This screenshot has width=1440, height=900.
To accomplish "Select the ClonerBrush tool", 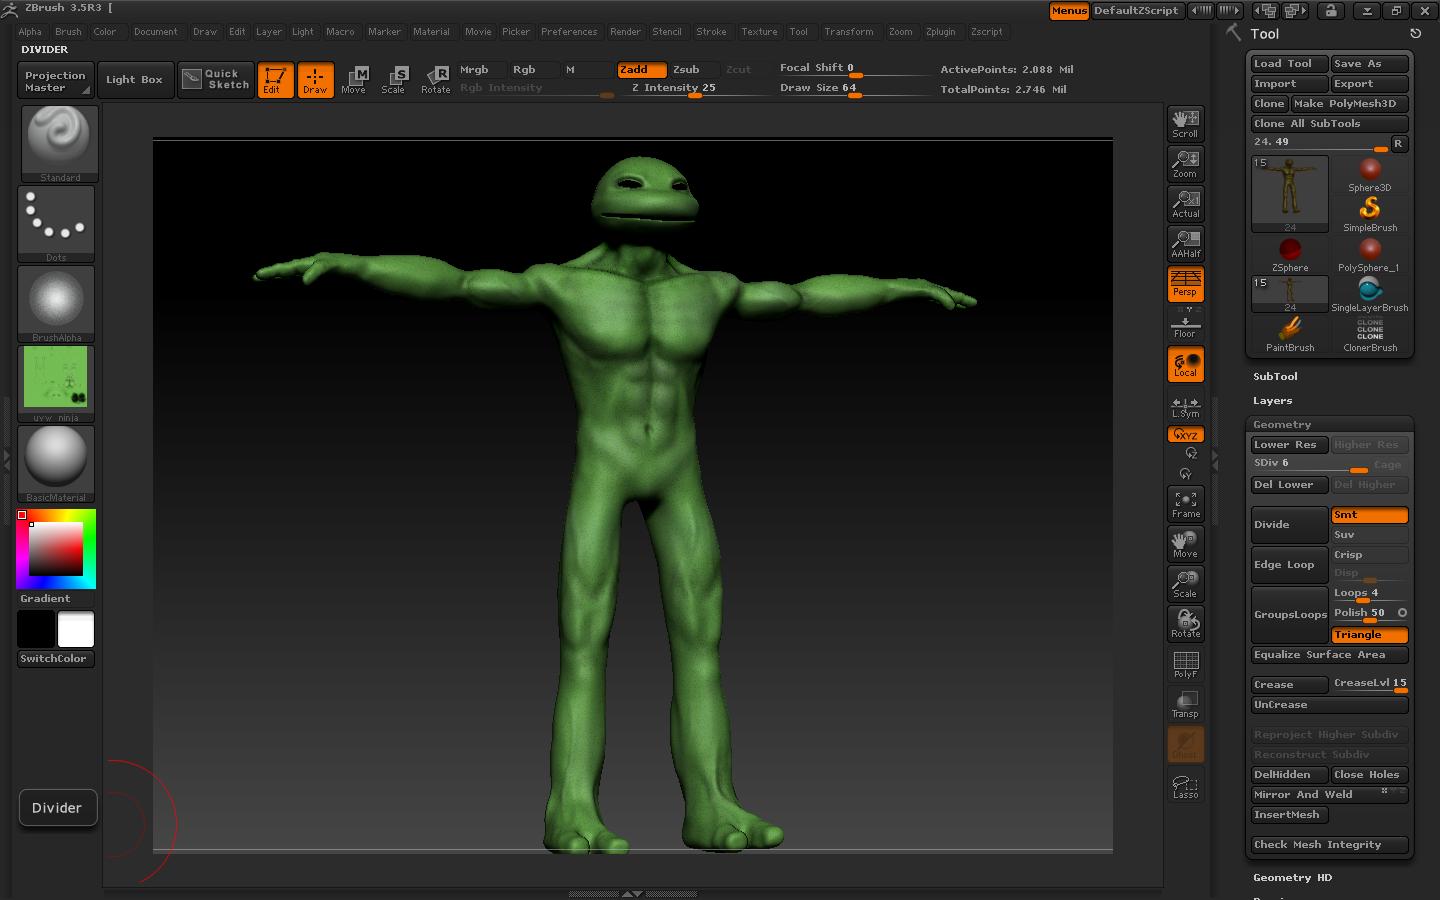I will [x=1369, y=334].
